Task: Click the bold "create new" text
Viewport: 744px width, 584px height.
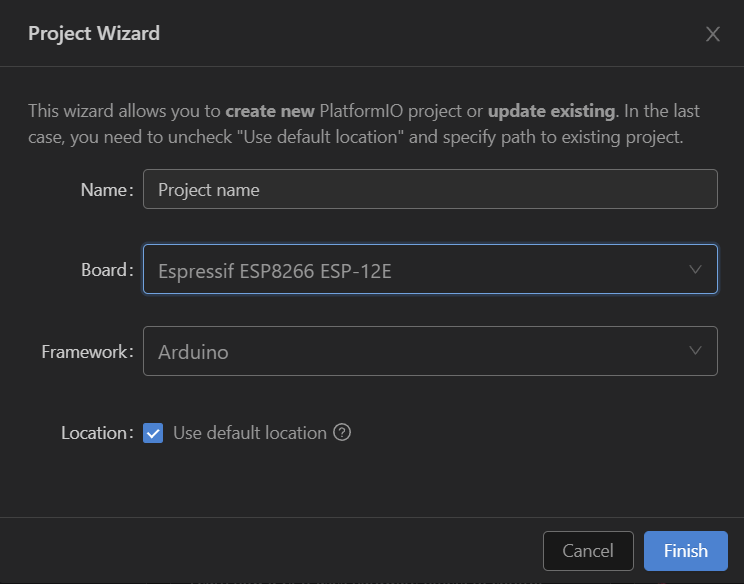Action: [x=270, y=110]
